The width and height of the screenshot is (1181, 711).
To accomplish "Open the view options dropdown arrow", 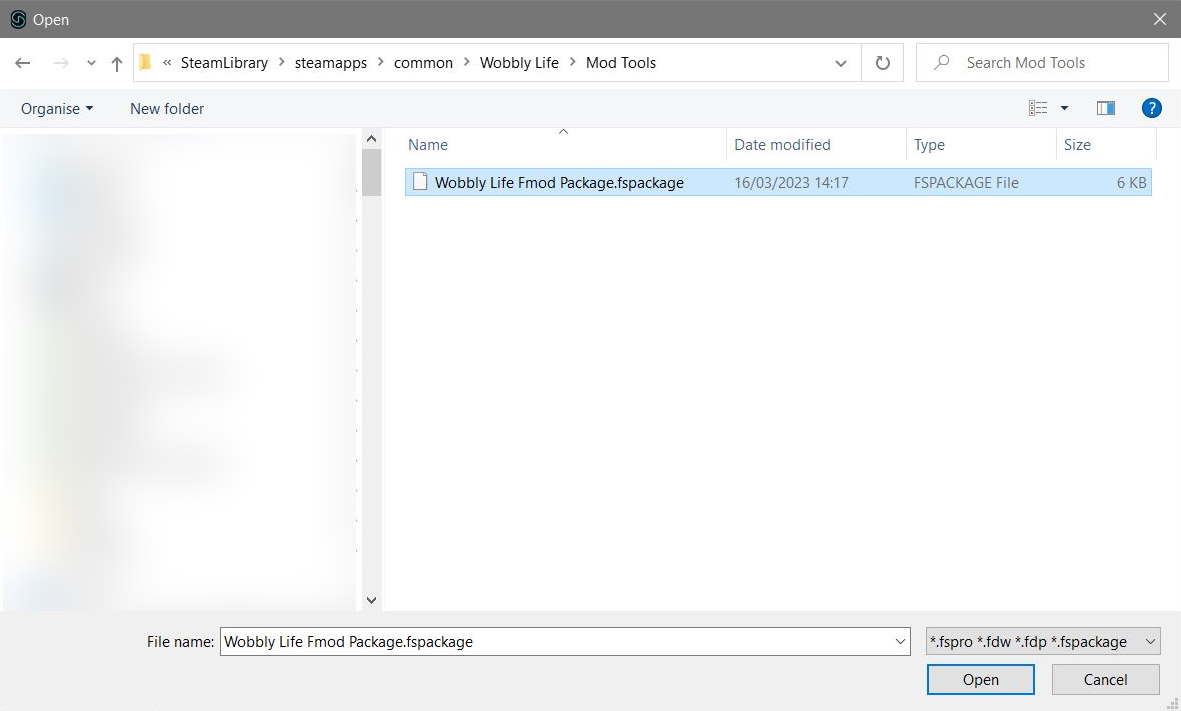I will coord(1063,107).
